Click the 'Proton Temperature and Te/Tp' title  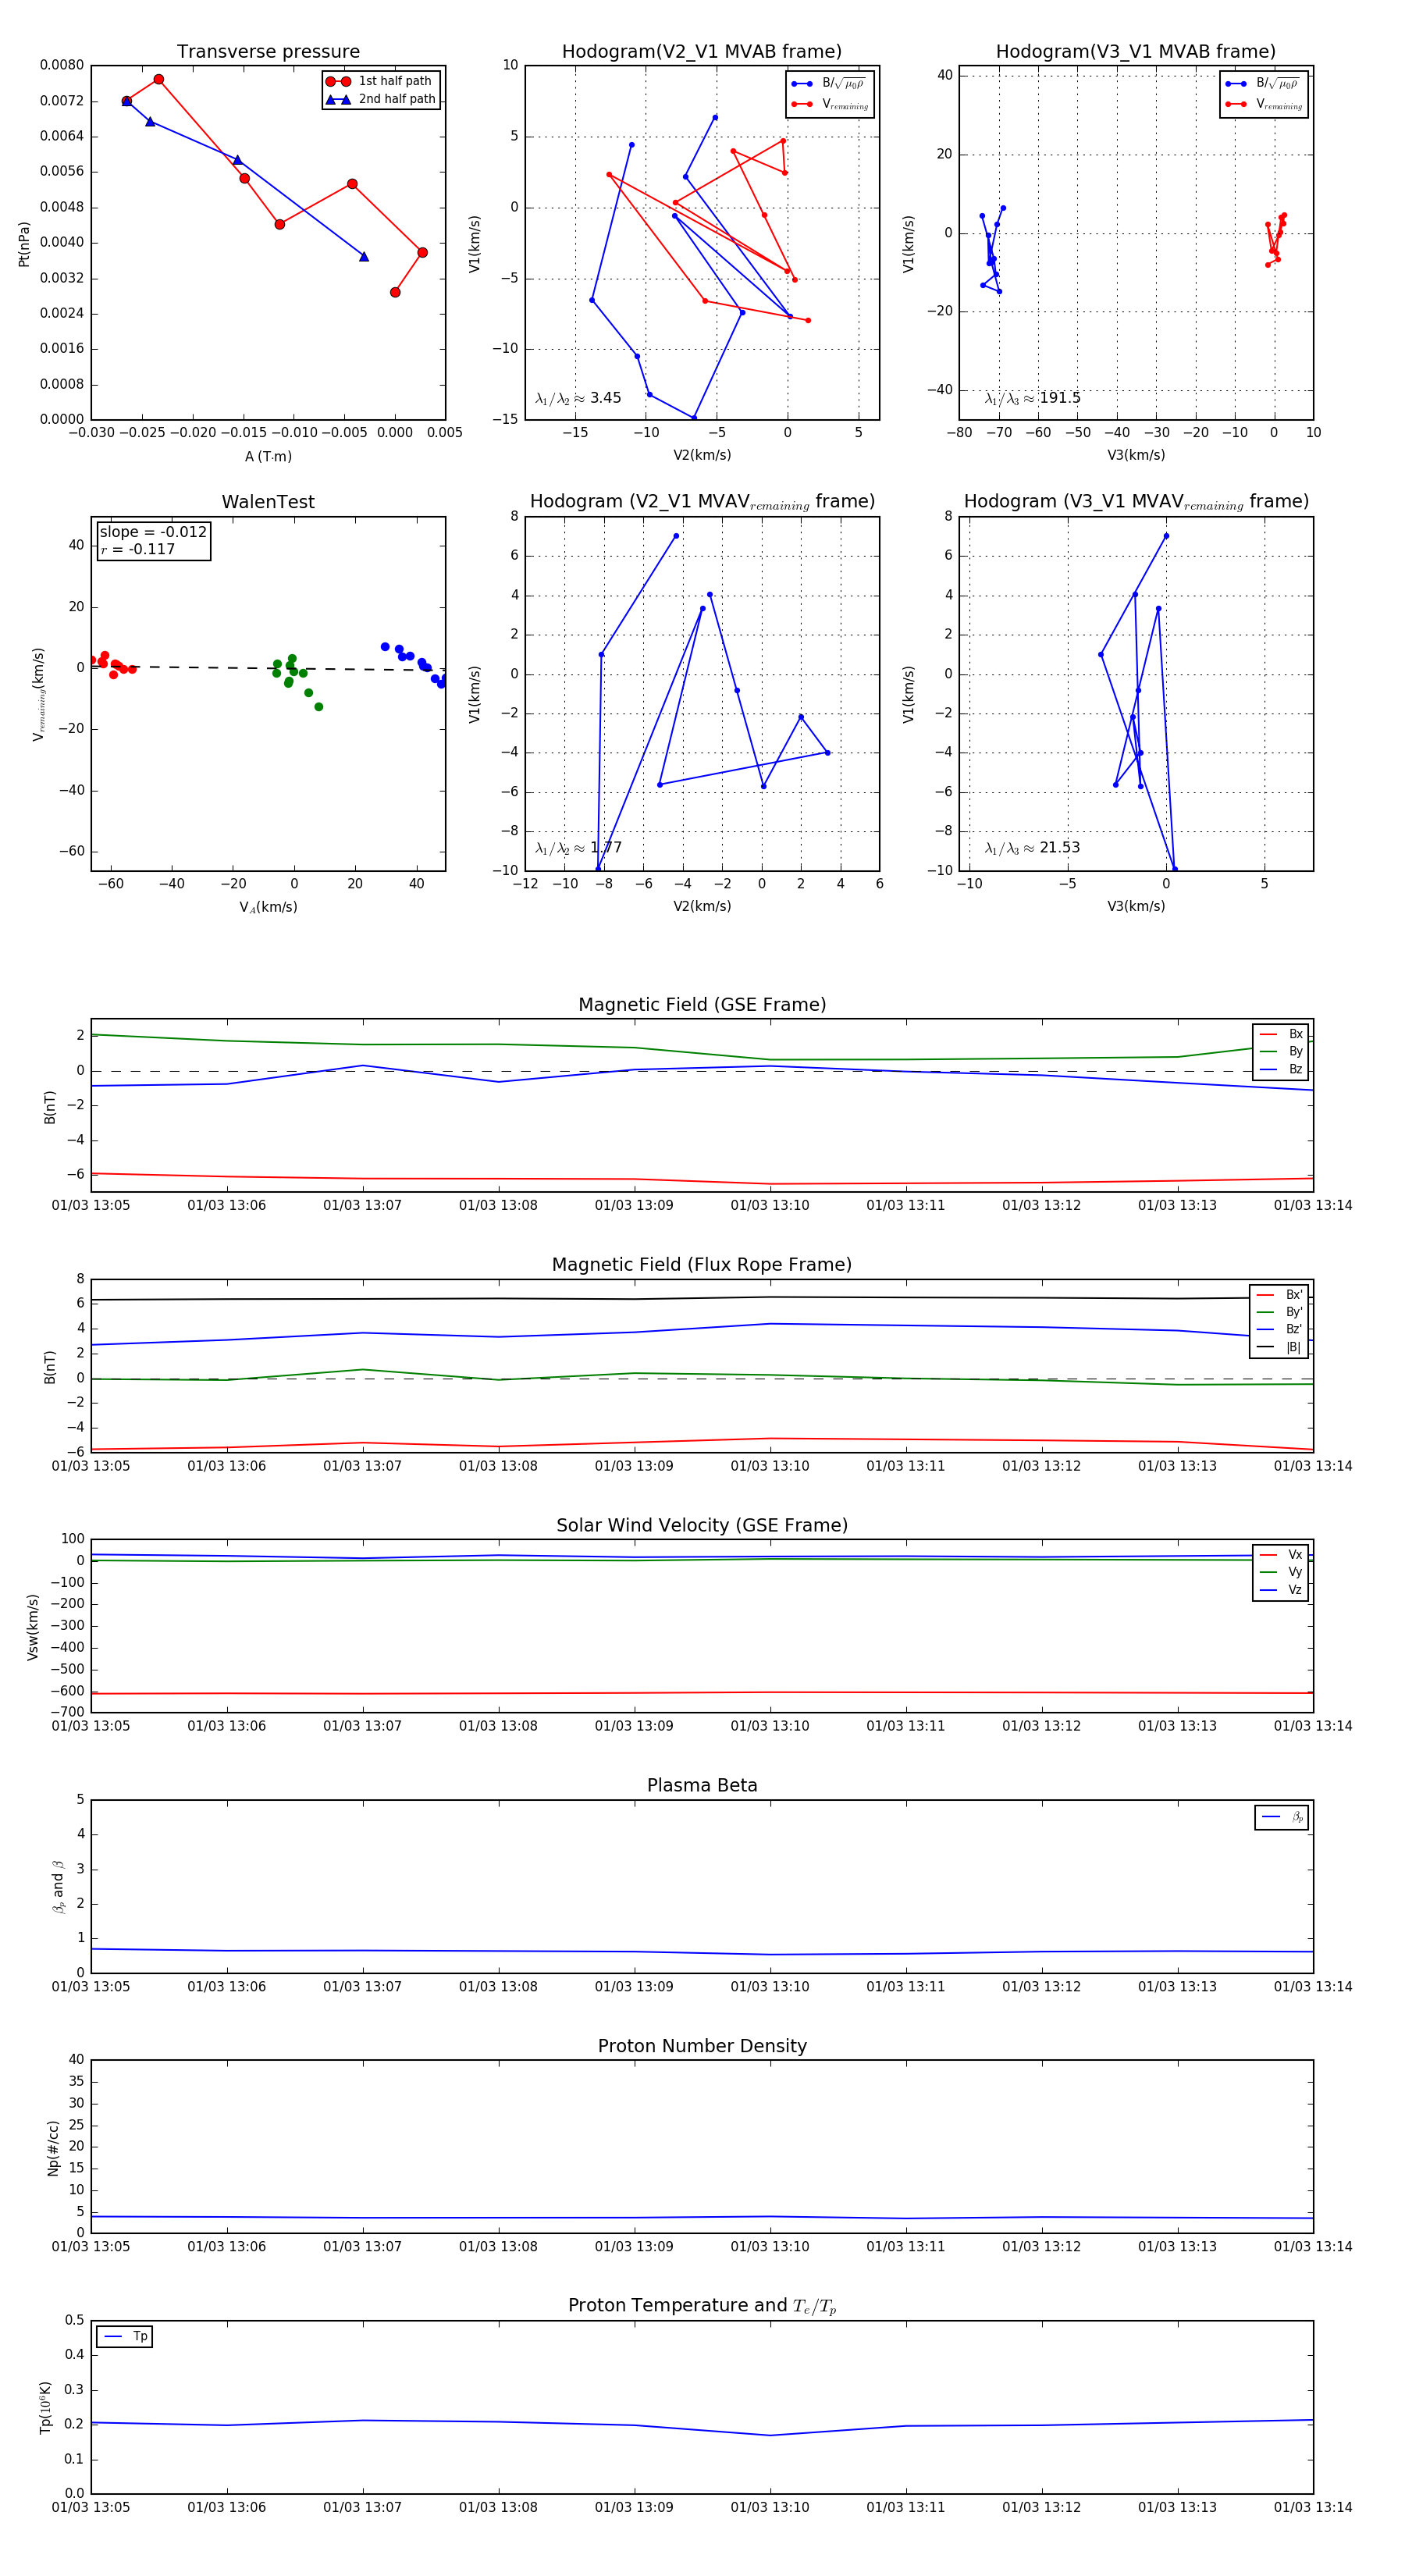(702, 2306)
